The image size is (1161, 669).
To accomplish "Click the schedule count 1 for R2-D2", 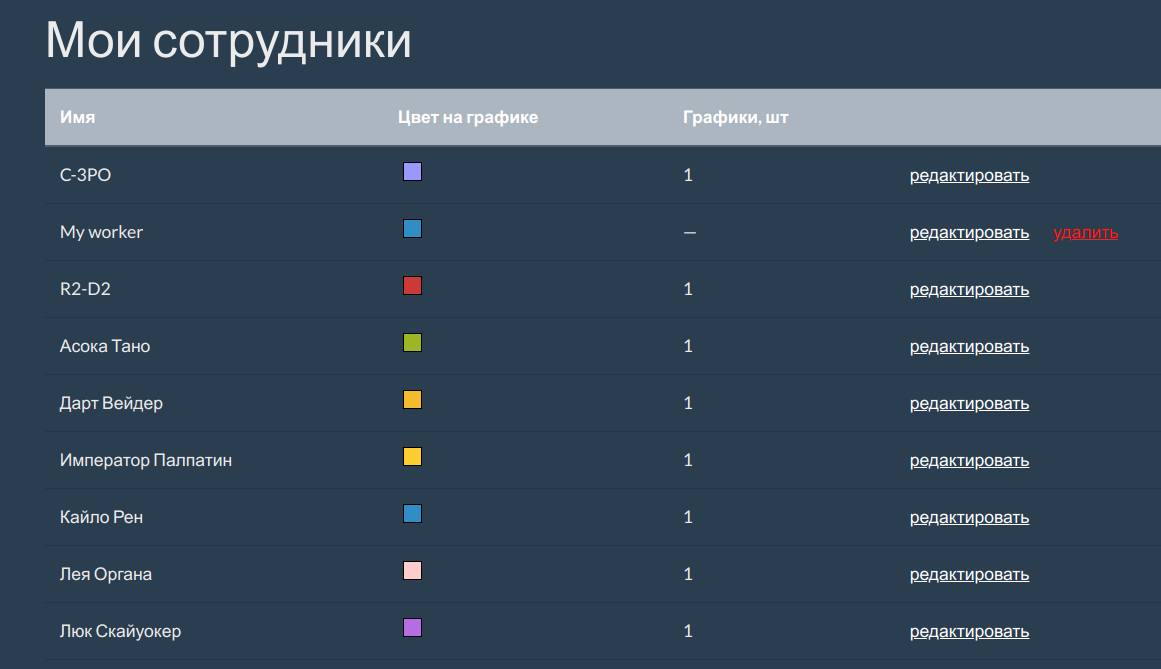I will [x=688, y=289].
